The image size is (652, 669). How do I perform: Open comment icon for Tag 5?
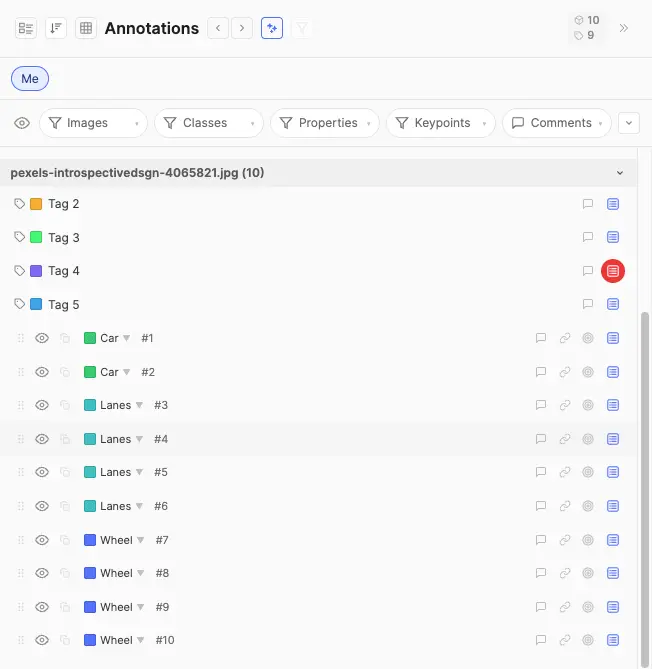588,304
